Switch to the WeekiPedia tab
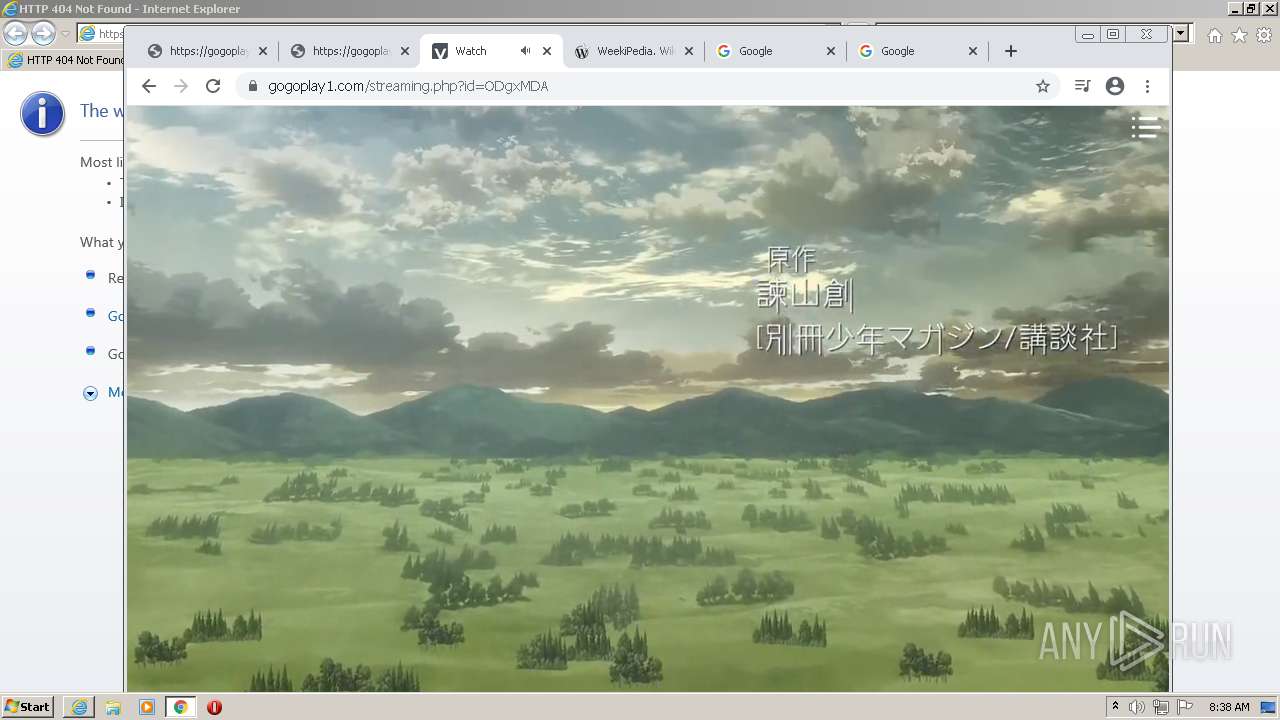 pos(635,51)
